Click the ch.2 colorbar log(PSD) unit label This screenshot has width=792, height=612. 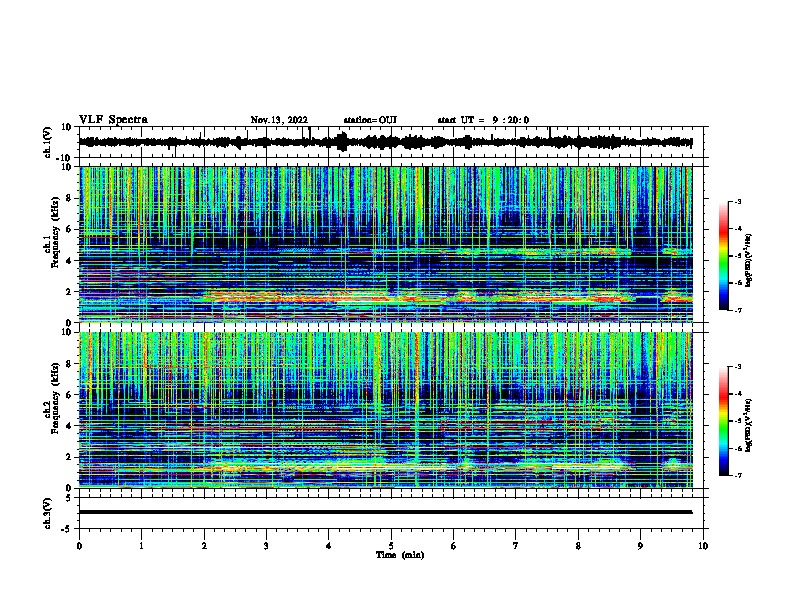pos(748,426)
